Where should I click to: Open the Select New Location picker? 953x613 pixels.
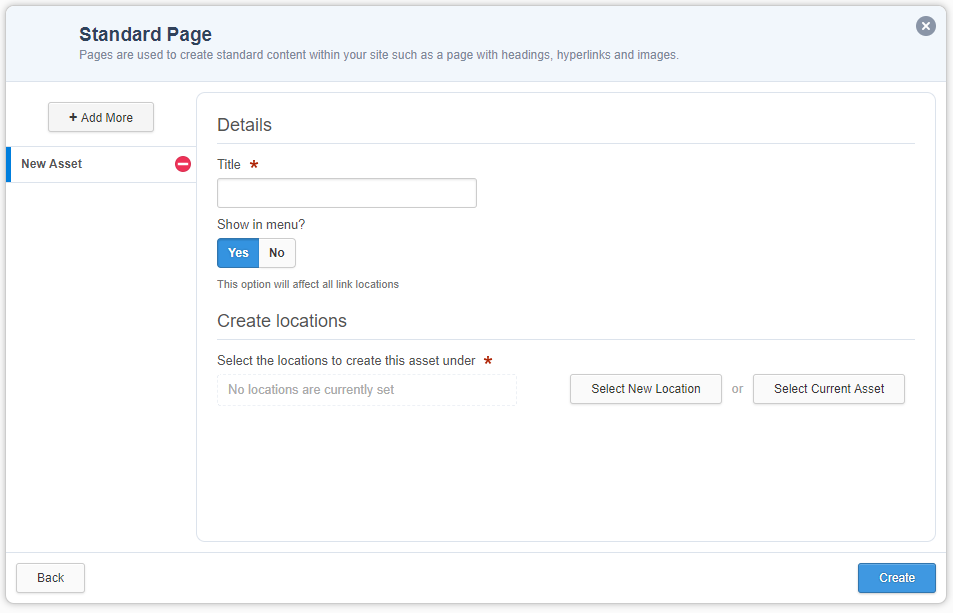pyautogui.click(x=645, y=389)
